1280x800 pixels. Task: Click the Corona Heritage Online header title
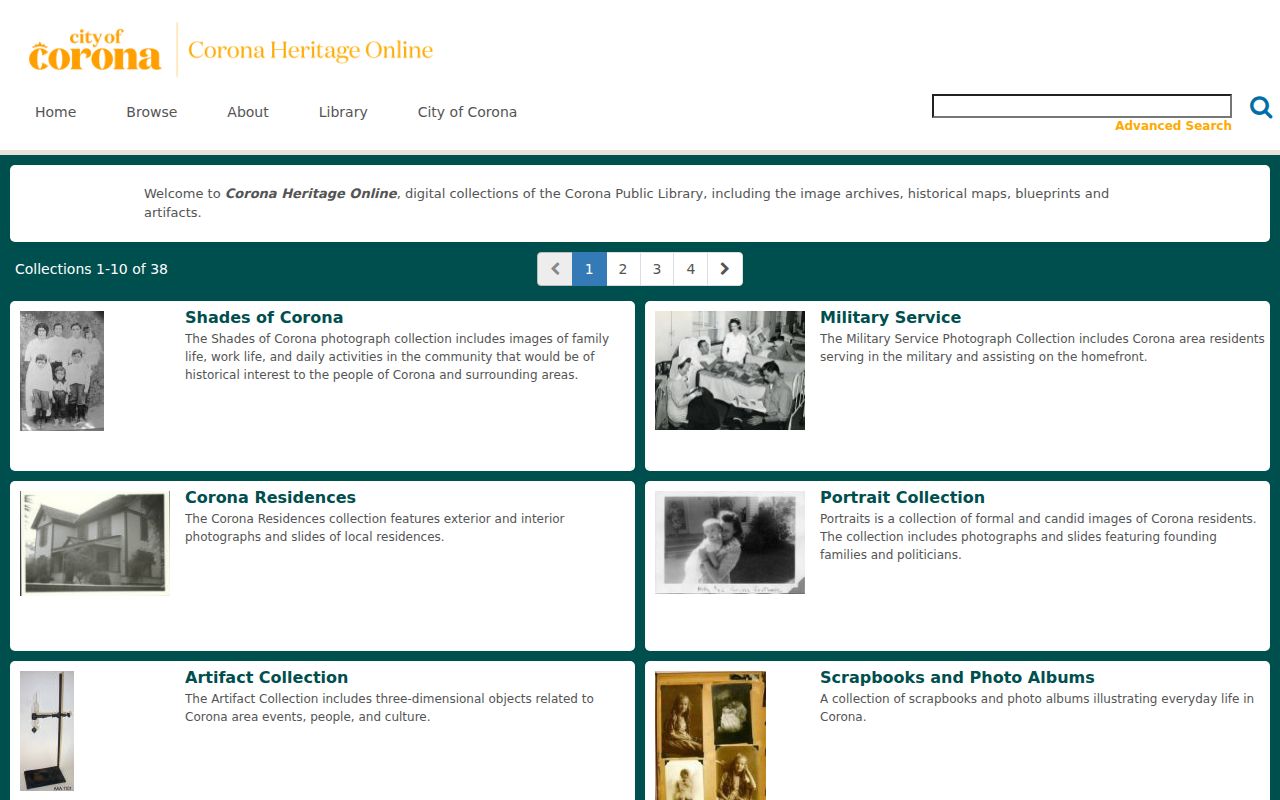310,50
